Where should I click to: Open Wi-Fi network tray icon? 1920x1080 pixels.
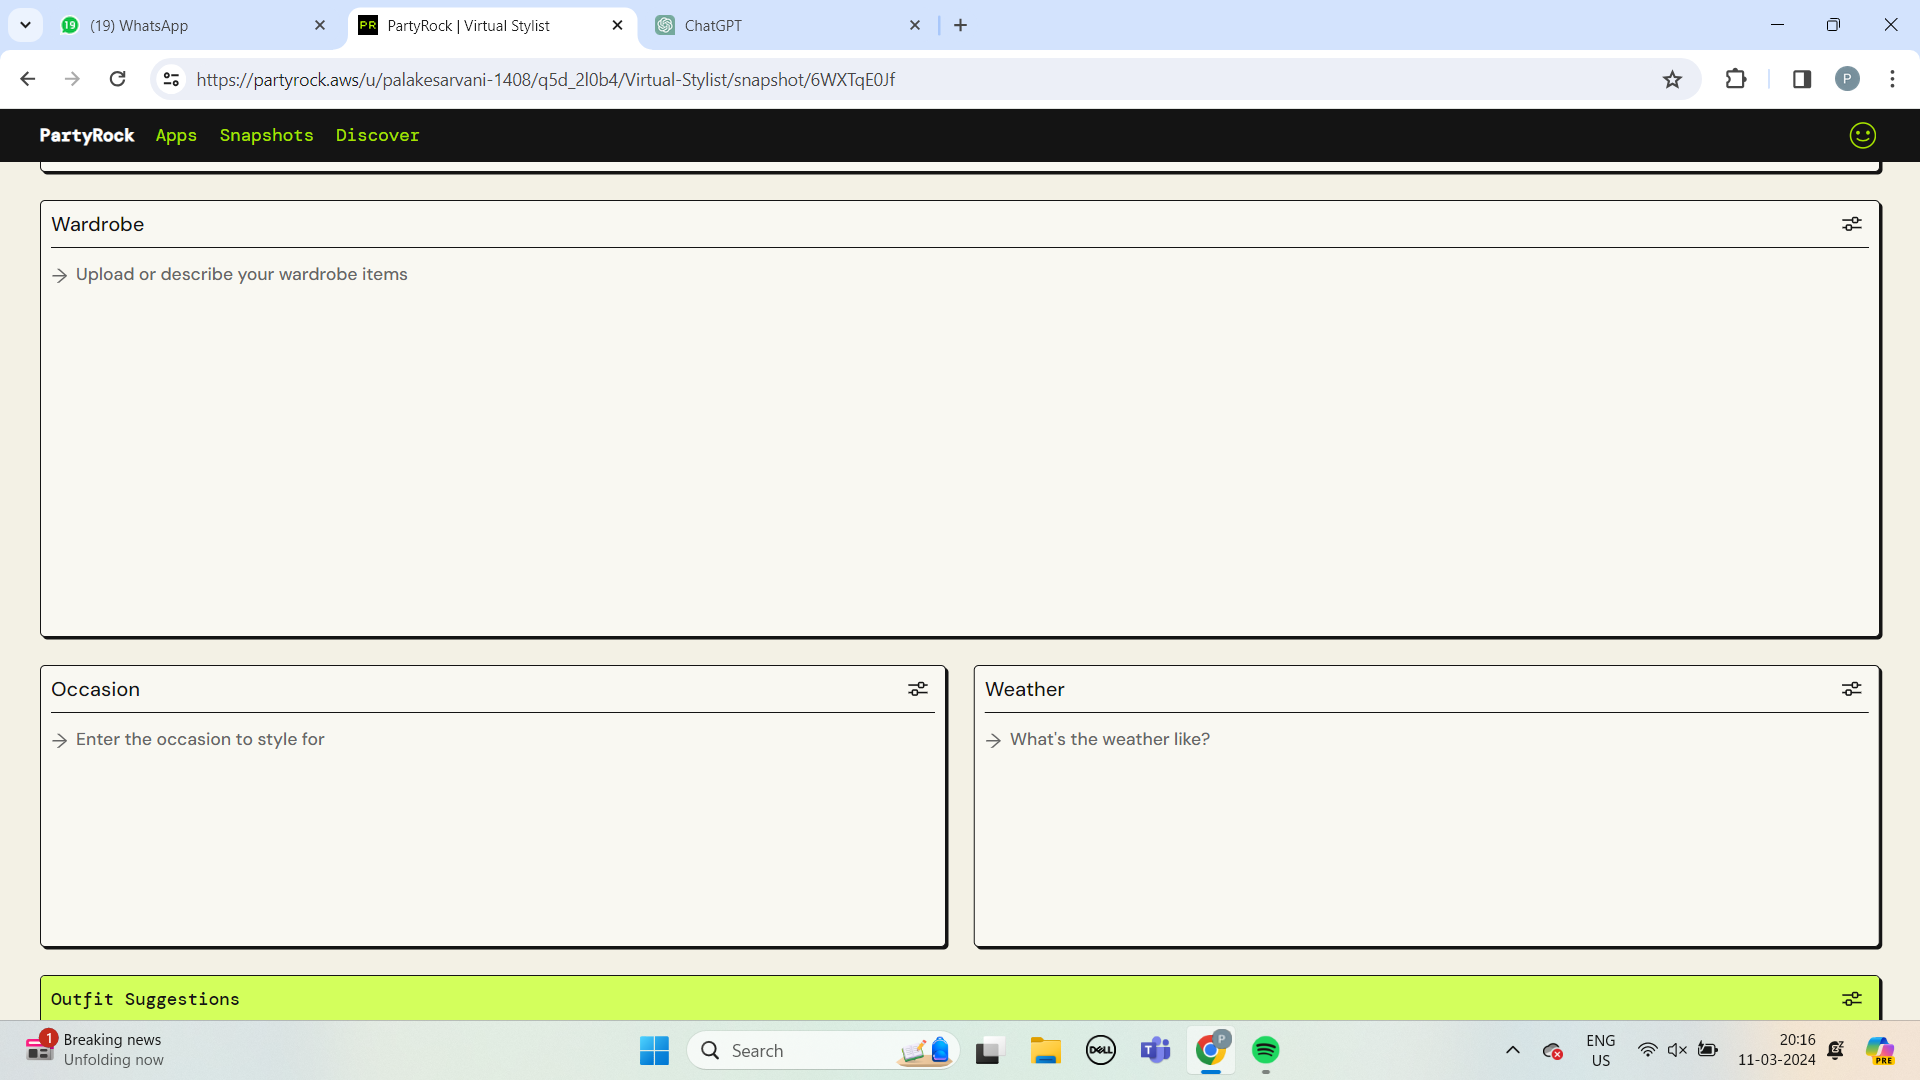click(1647, 1050)
